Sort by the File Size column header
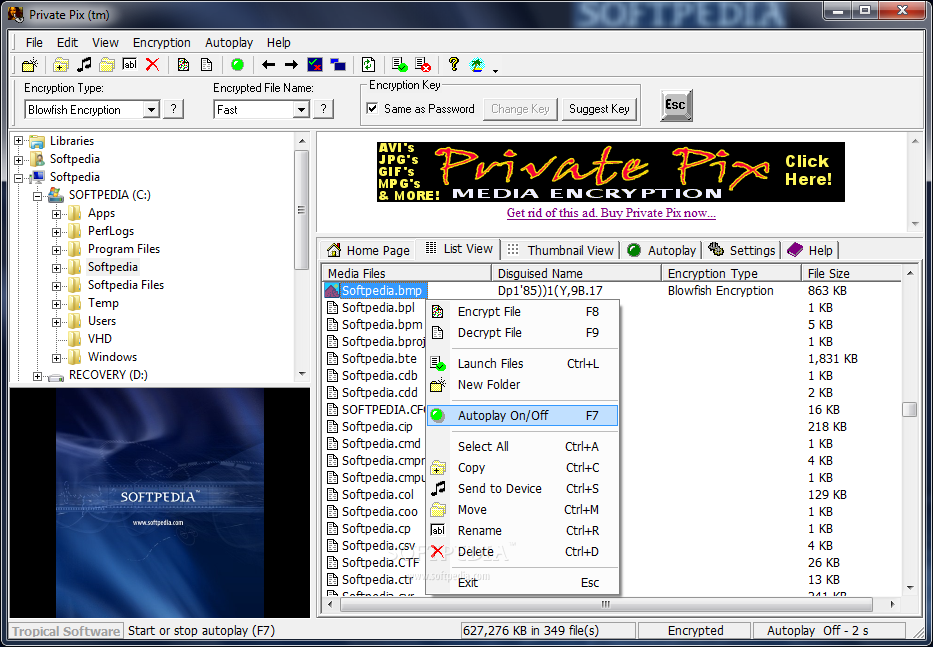 851,273
